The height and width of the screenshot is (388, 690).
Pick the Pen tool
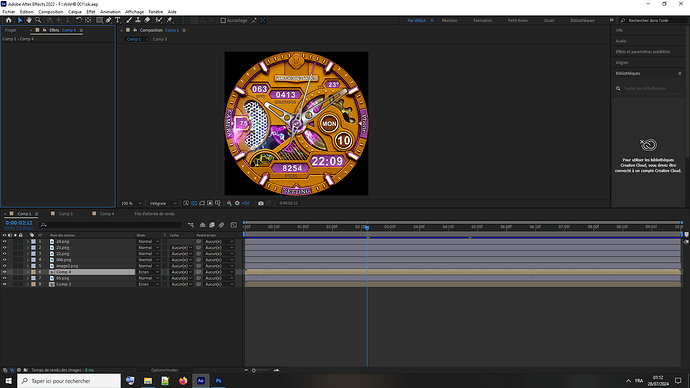[x=109, y=20]
